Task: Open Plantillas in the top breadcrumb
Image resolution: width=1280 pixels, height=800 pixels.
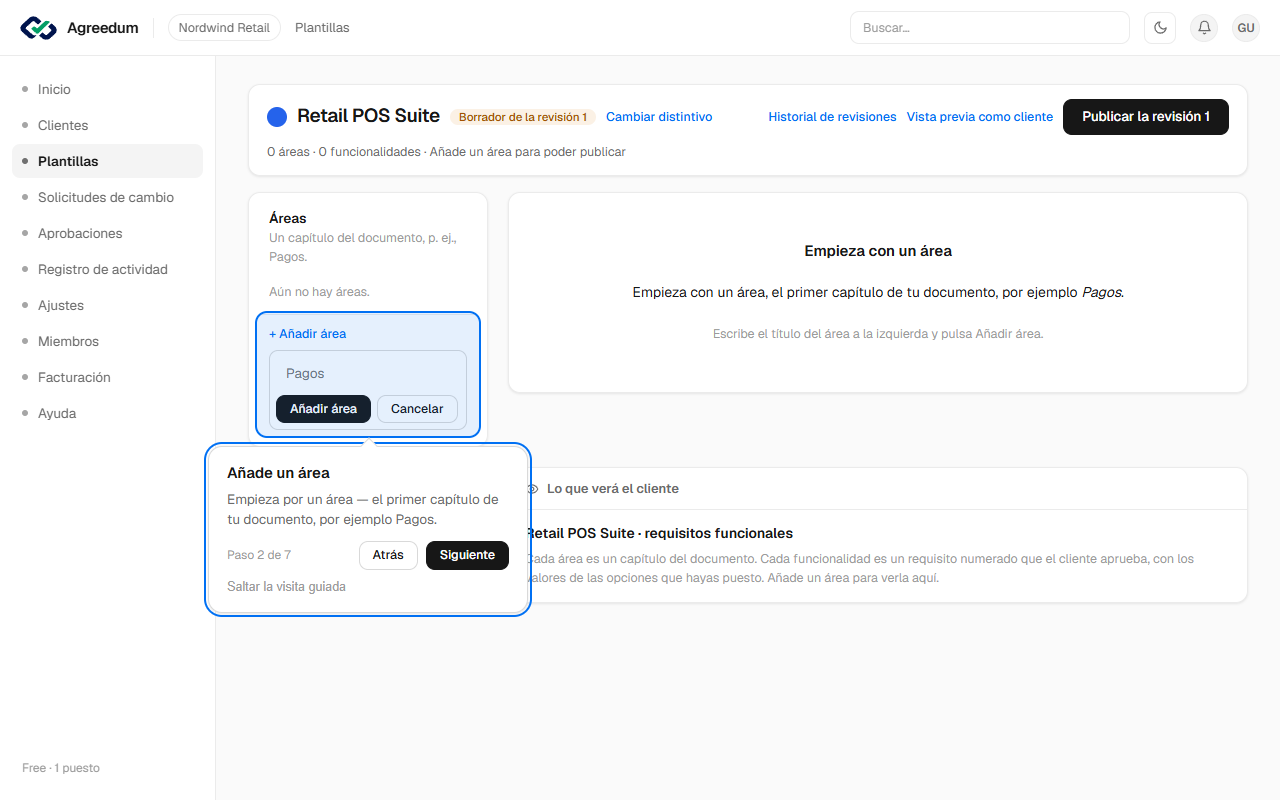Action: (x=322, y=28)
